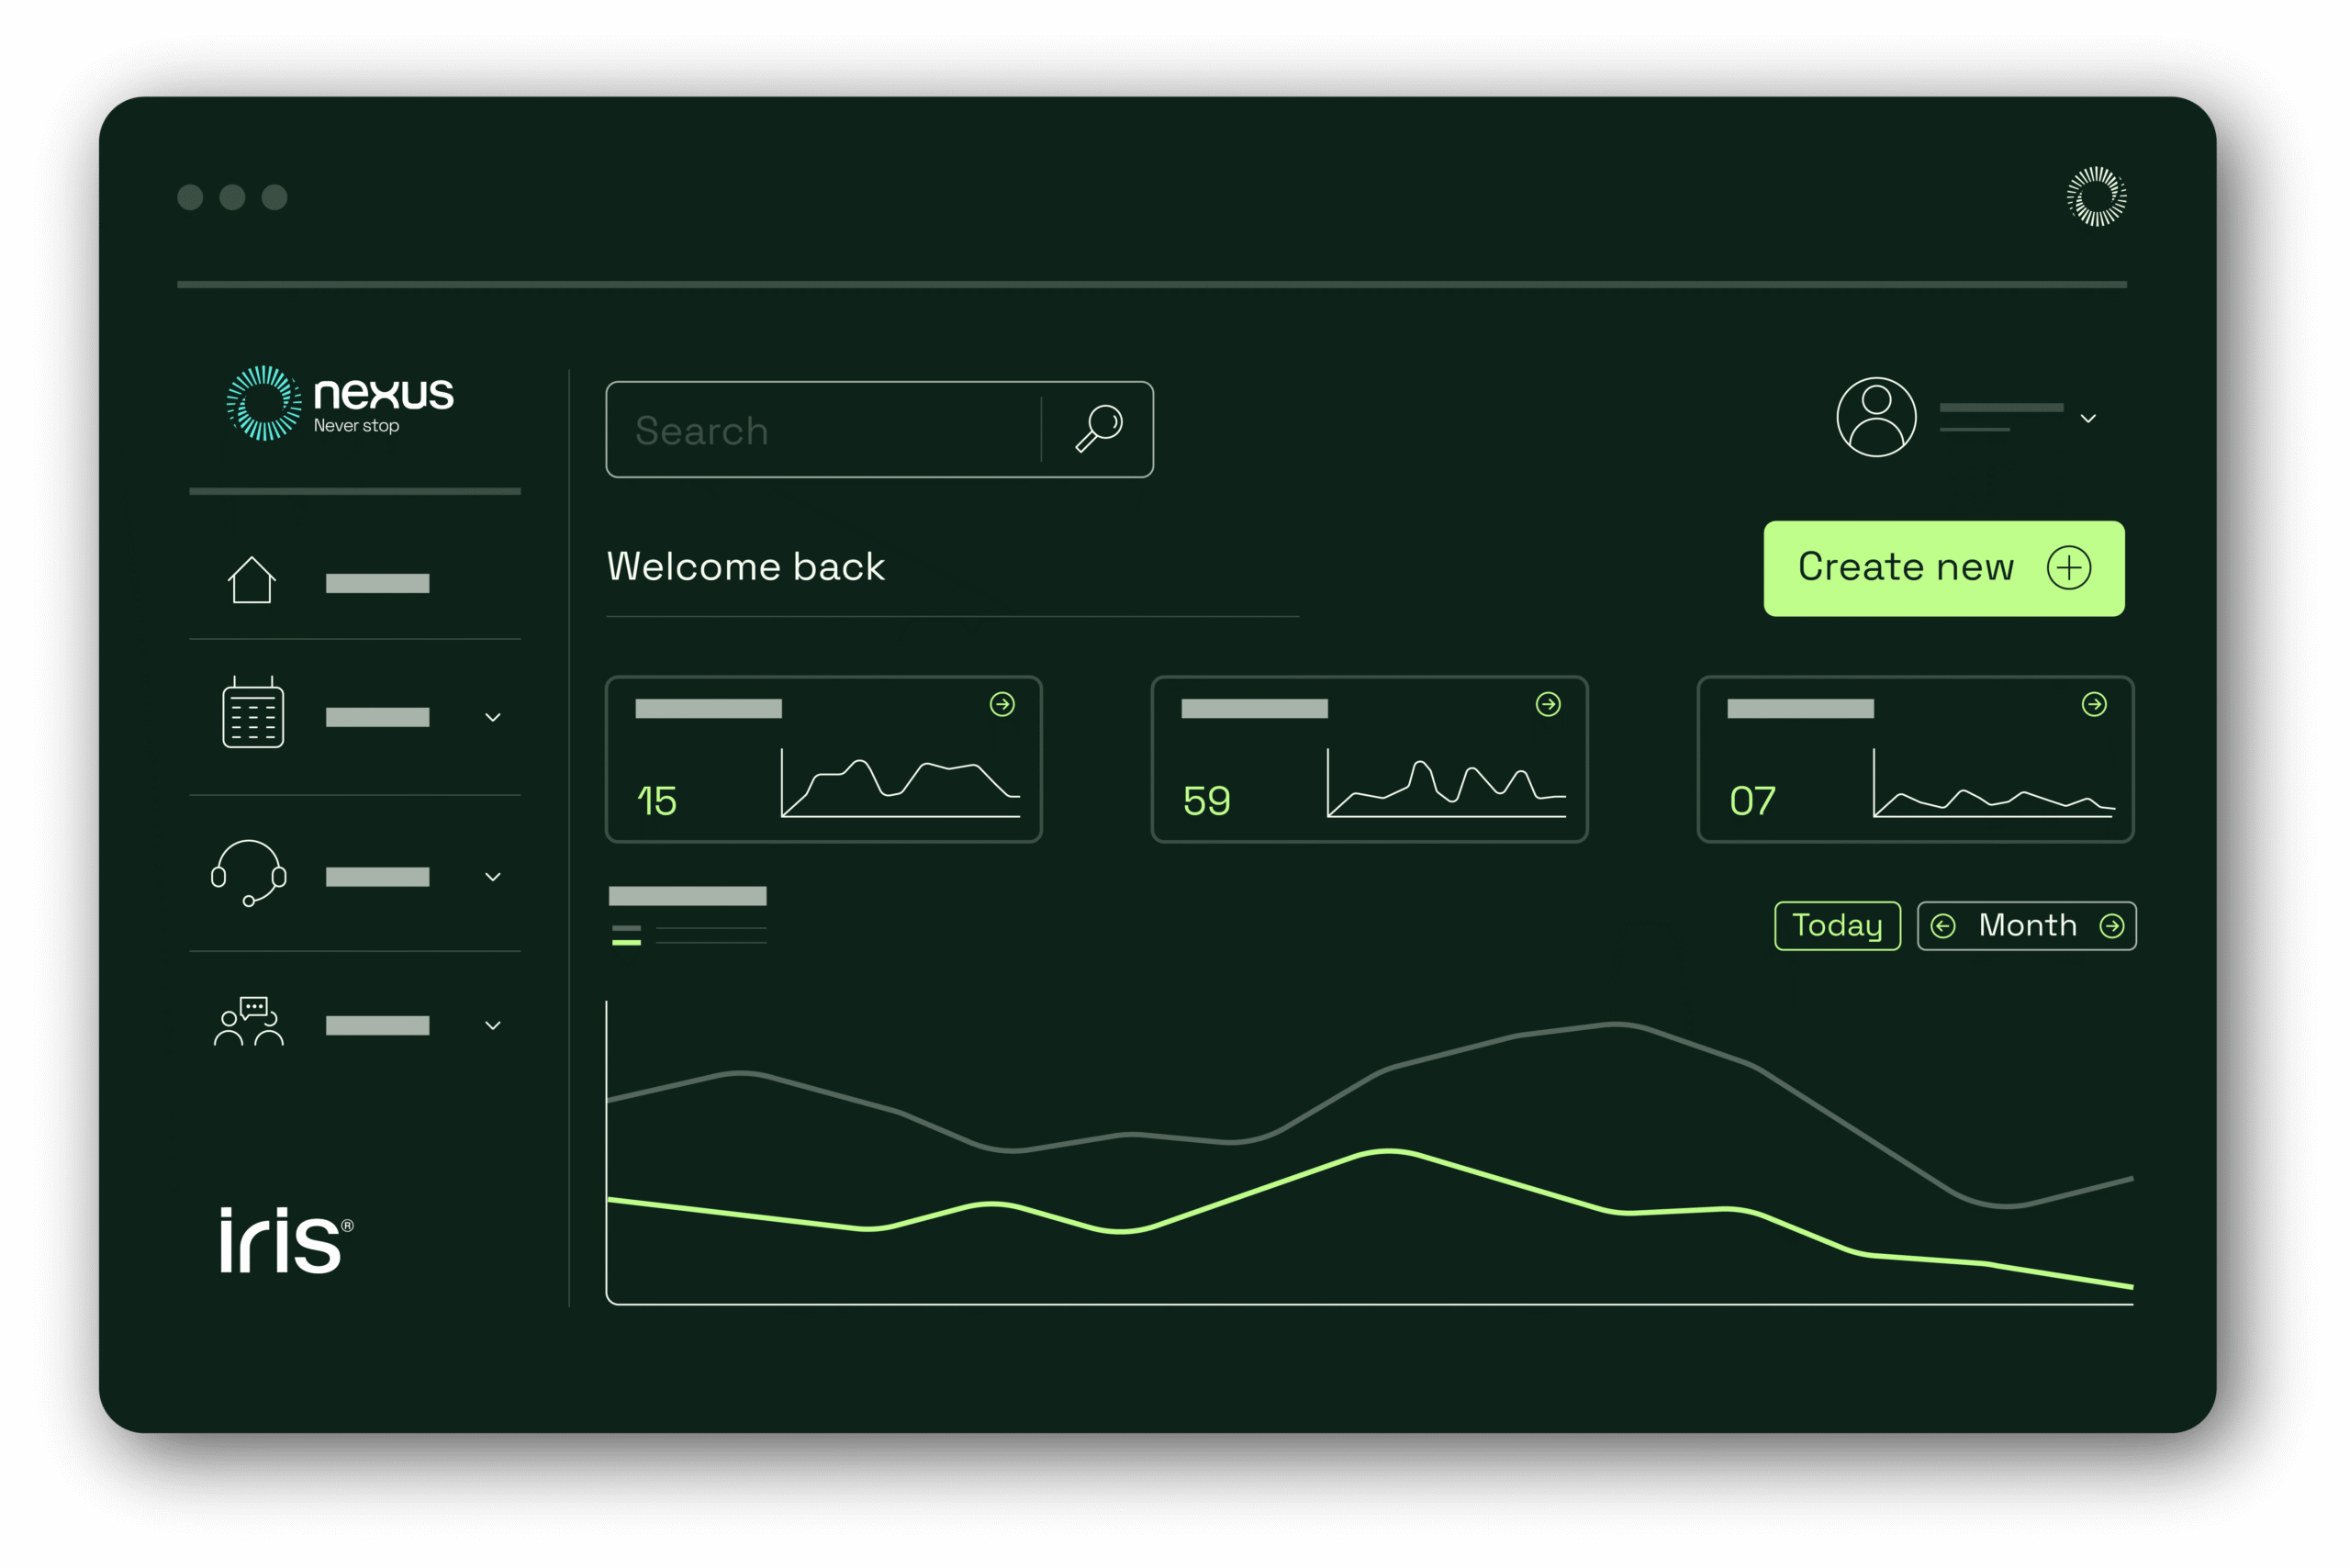The width and height of the screenshot is (2350, 1568).
Task: Click the Nexus Never stop logo
Action: point(340,403)
